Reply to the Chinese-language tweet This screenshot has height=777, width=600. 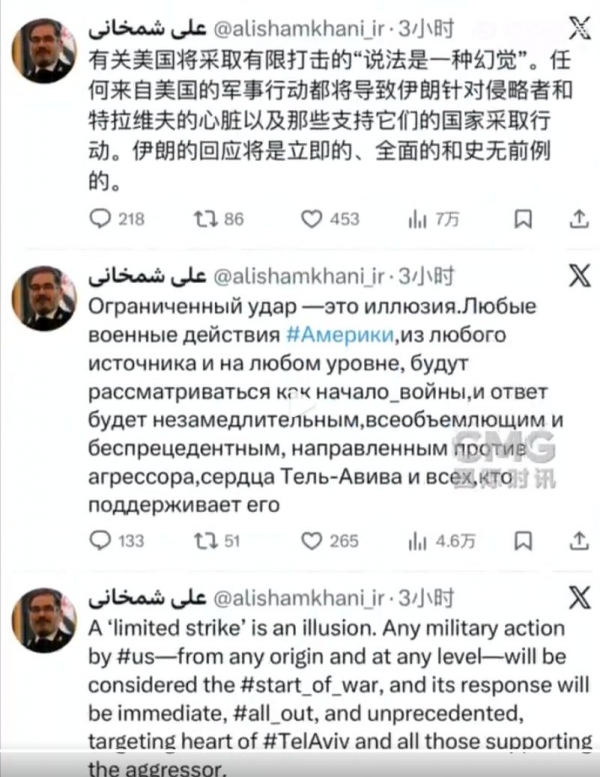[x=101, y=218]
